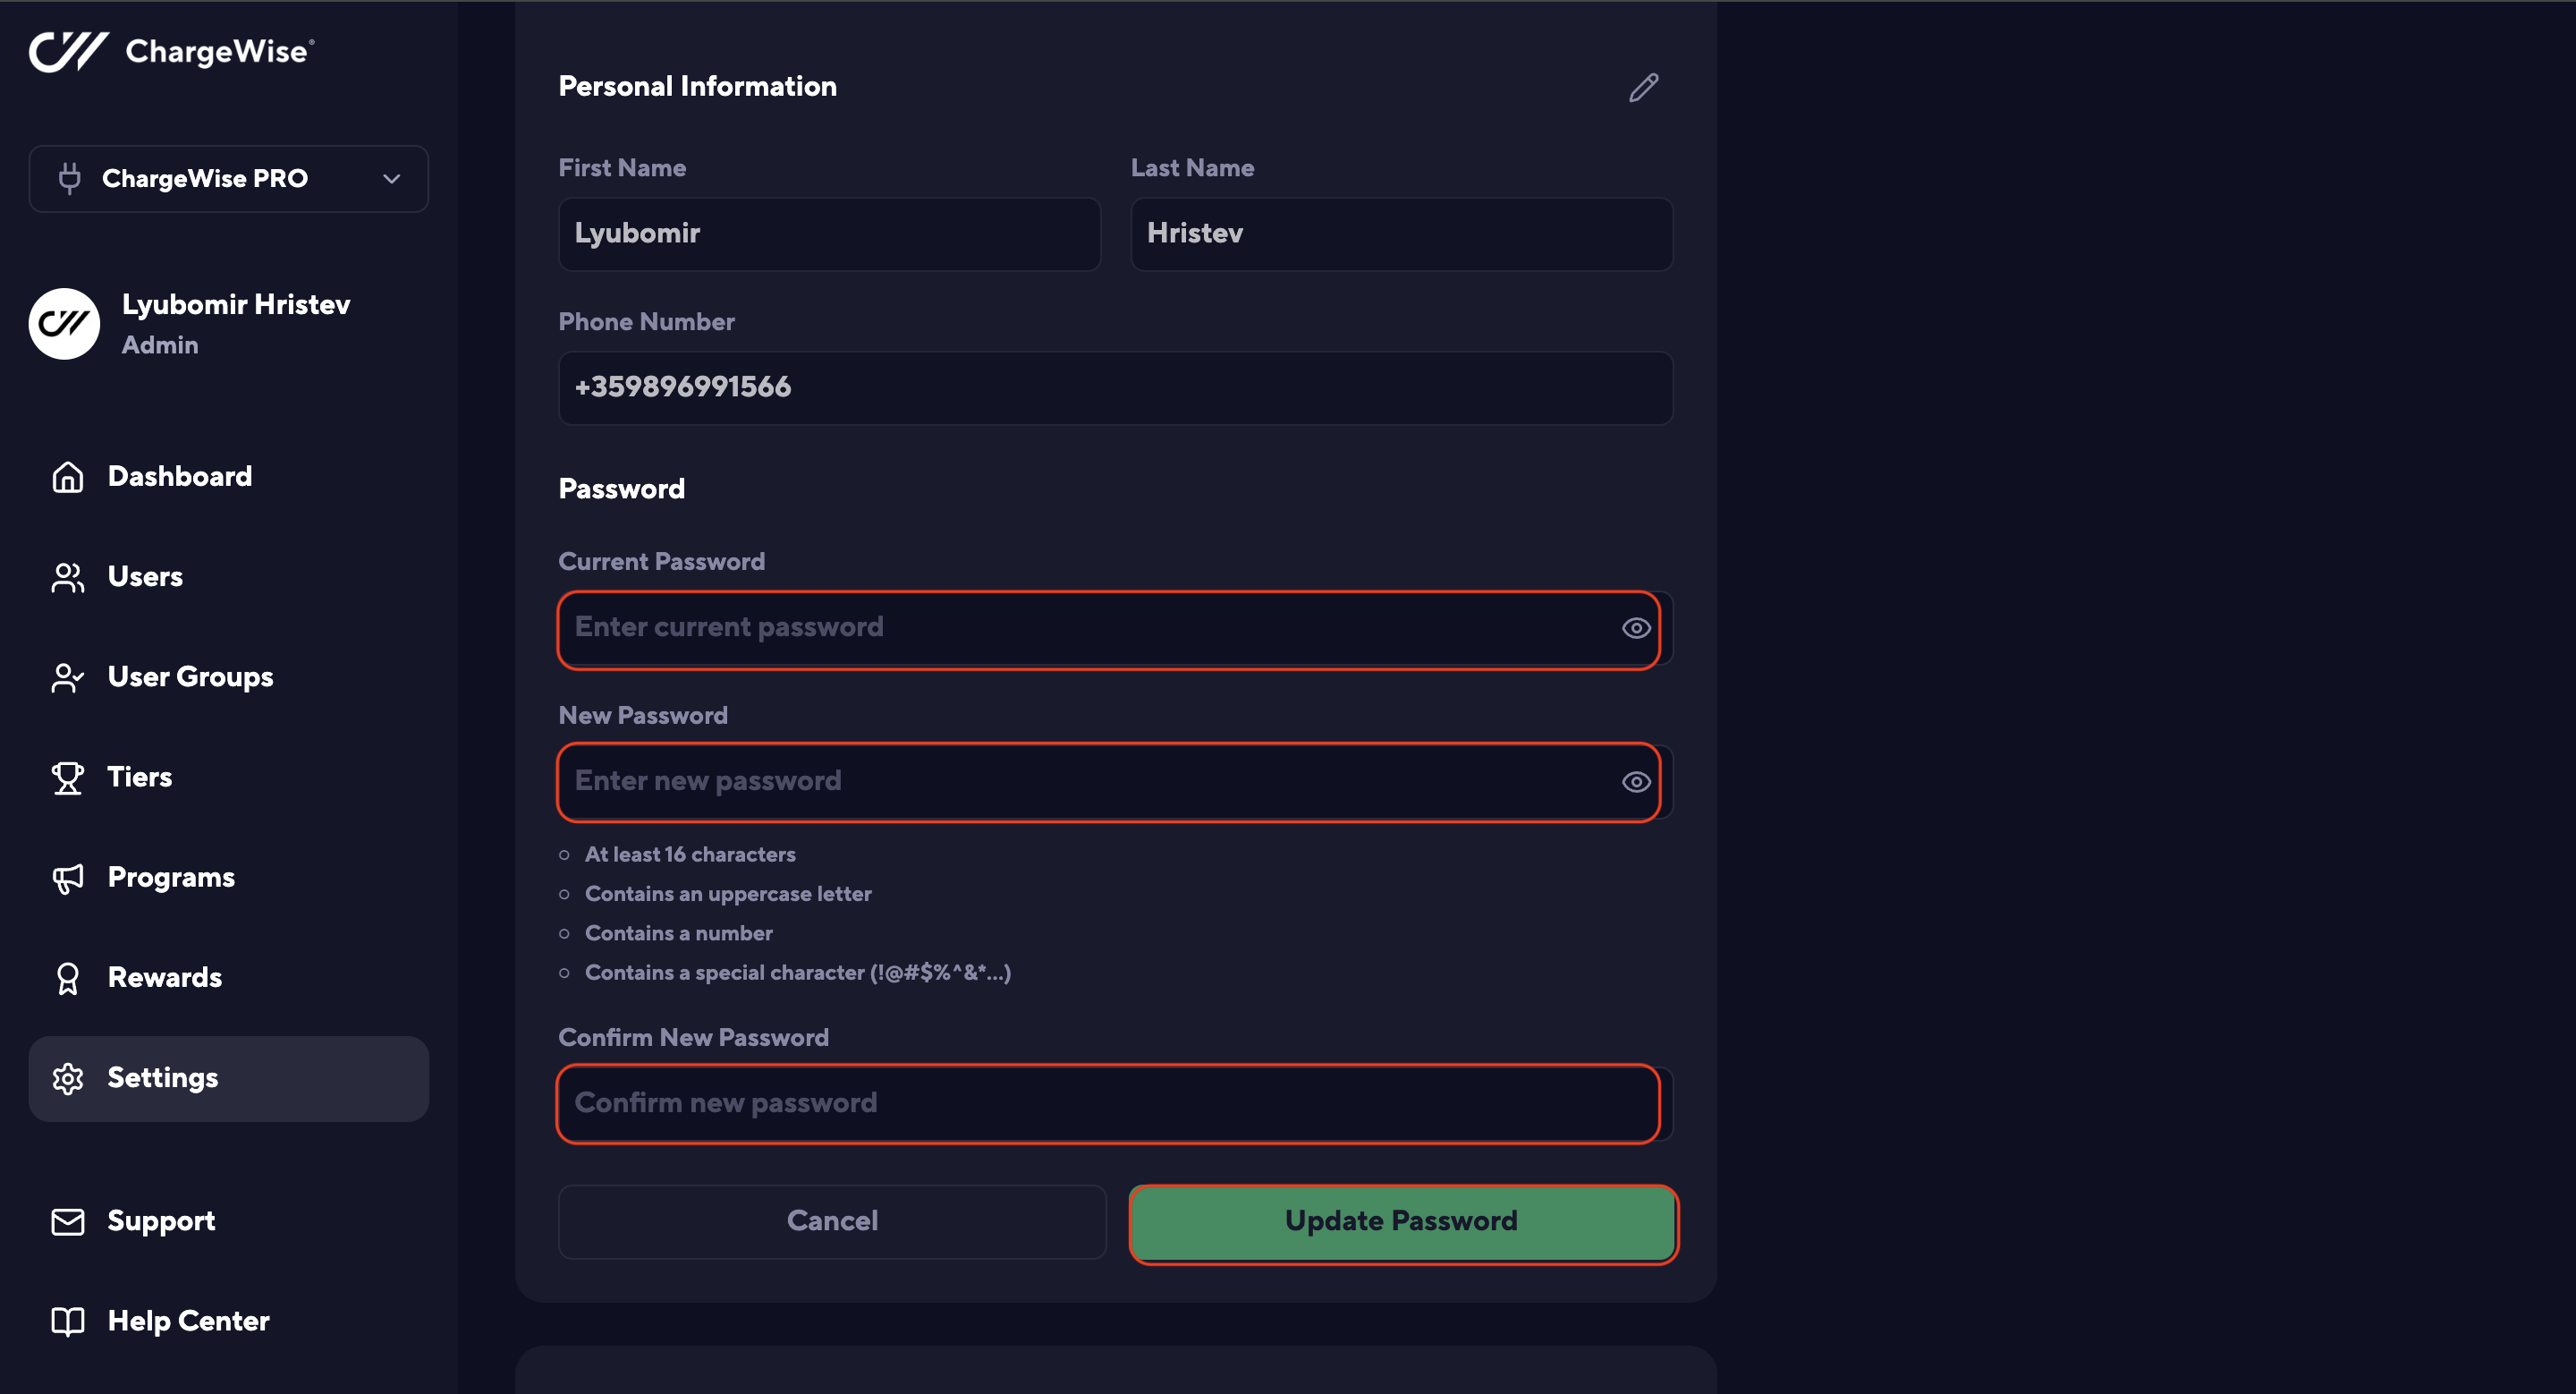Toggle new password visibility eye icon
The height and width of the screenshot is (1394, 2576).
click(1636, 782)
